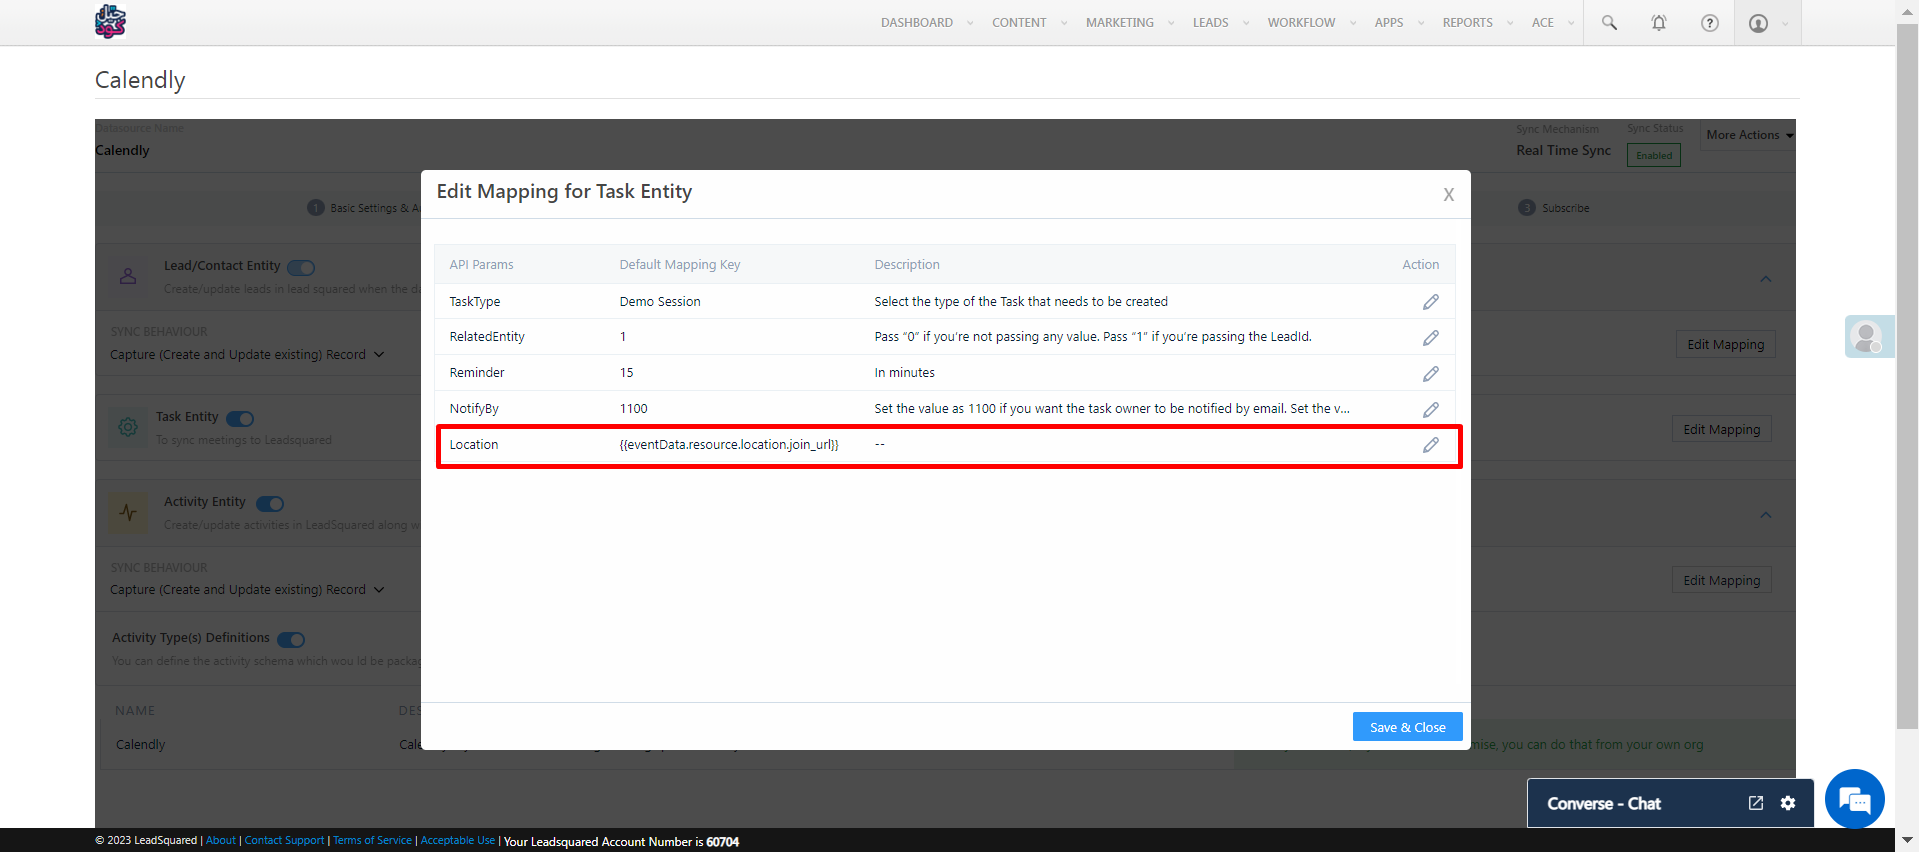Click the Activity Entity pulse icon
The height and width of the screenshot is (852, 1919).
pos(128,512)
